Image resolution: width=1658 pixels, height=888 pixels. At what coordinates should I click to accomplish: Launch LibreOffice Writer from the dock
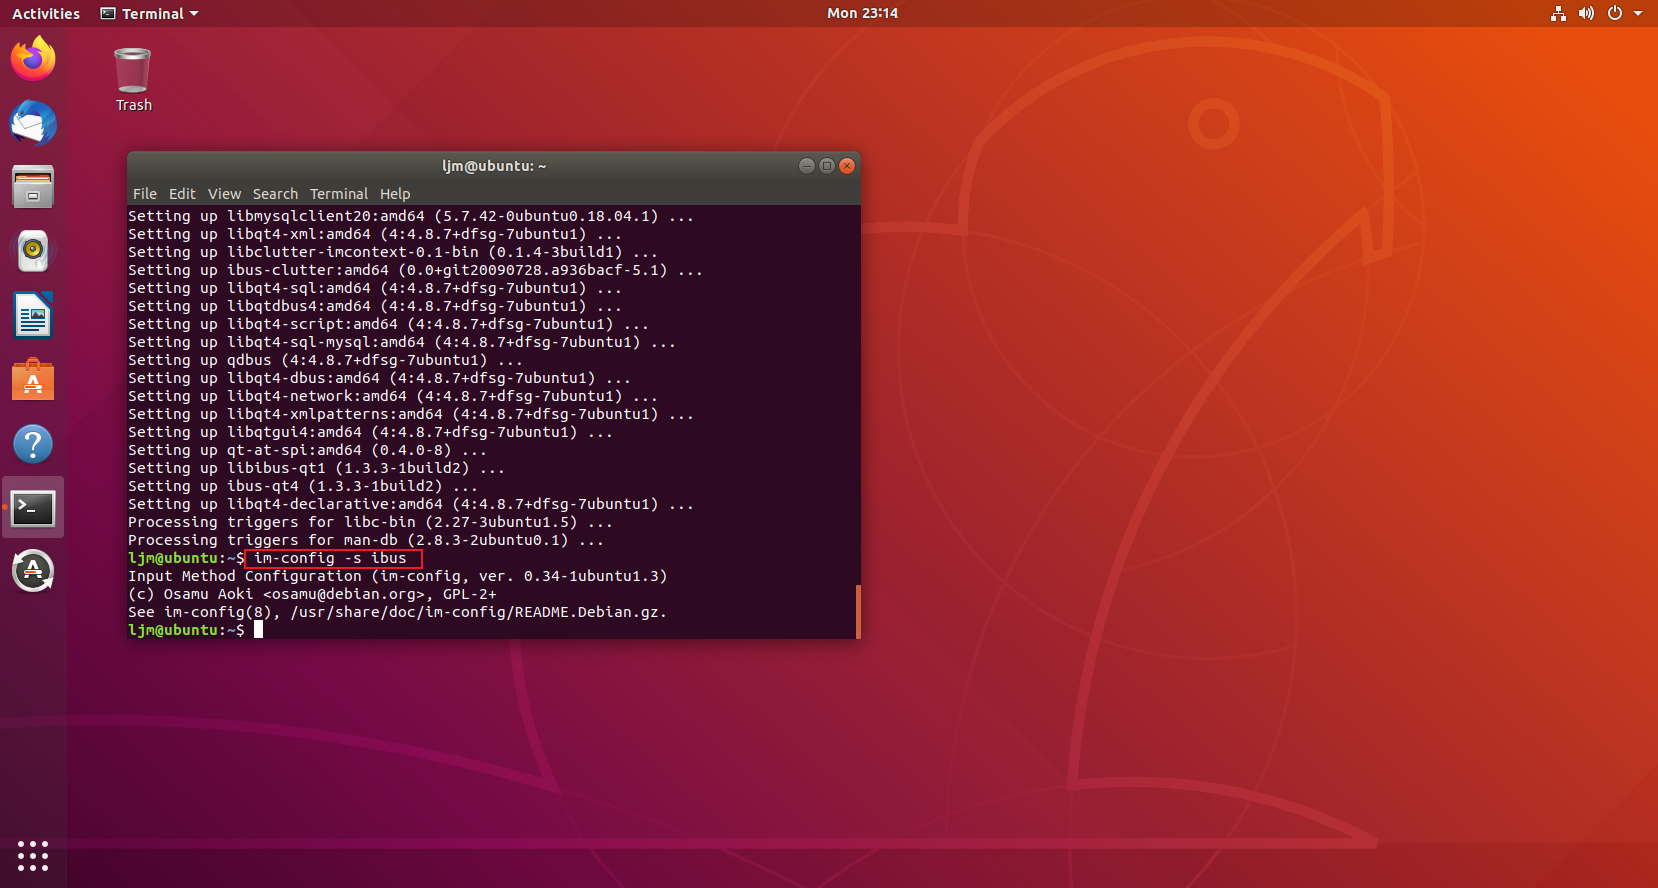point(33,316)
